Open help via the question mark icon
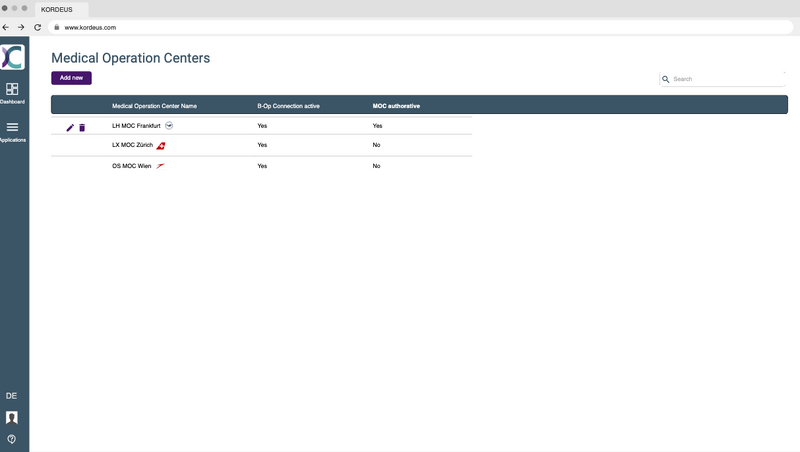The image size is (800, 452). point(12,439)
